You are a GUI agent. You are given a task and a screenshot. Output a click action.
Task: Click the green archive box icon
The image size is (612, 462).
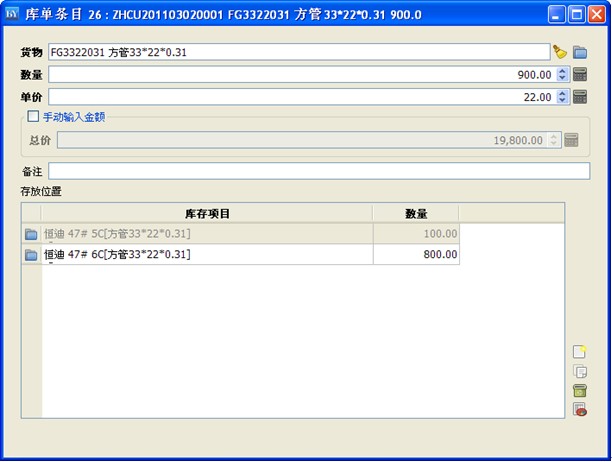pos(579,390)
